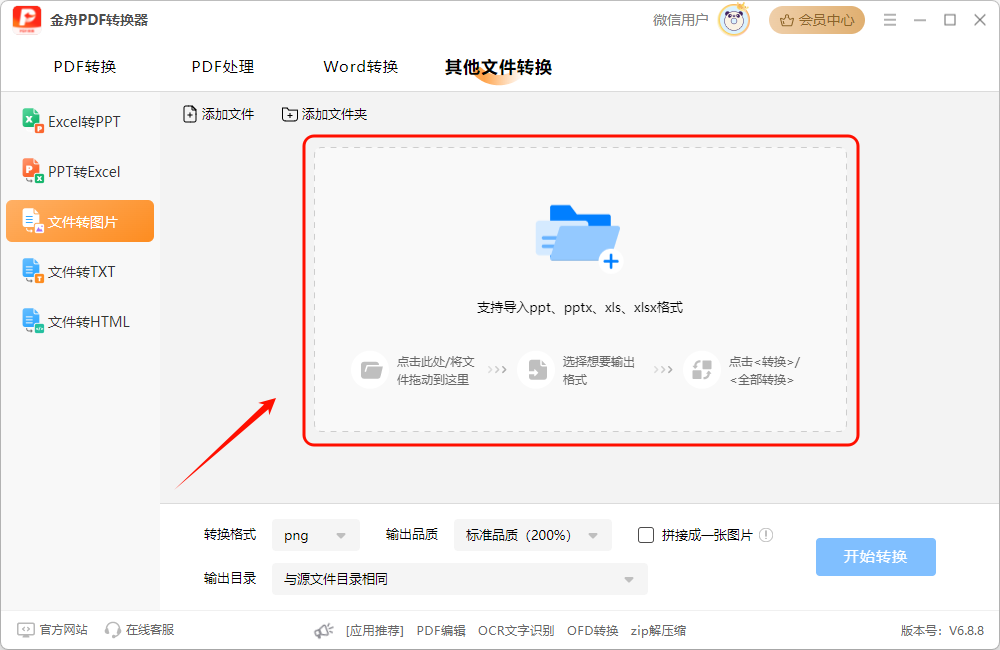
Task: Open the PDF编辑 recommended app link
Action: coord(441,631)
